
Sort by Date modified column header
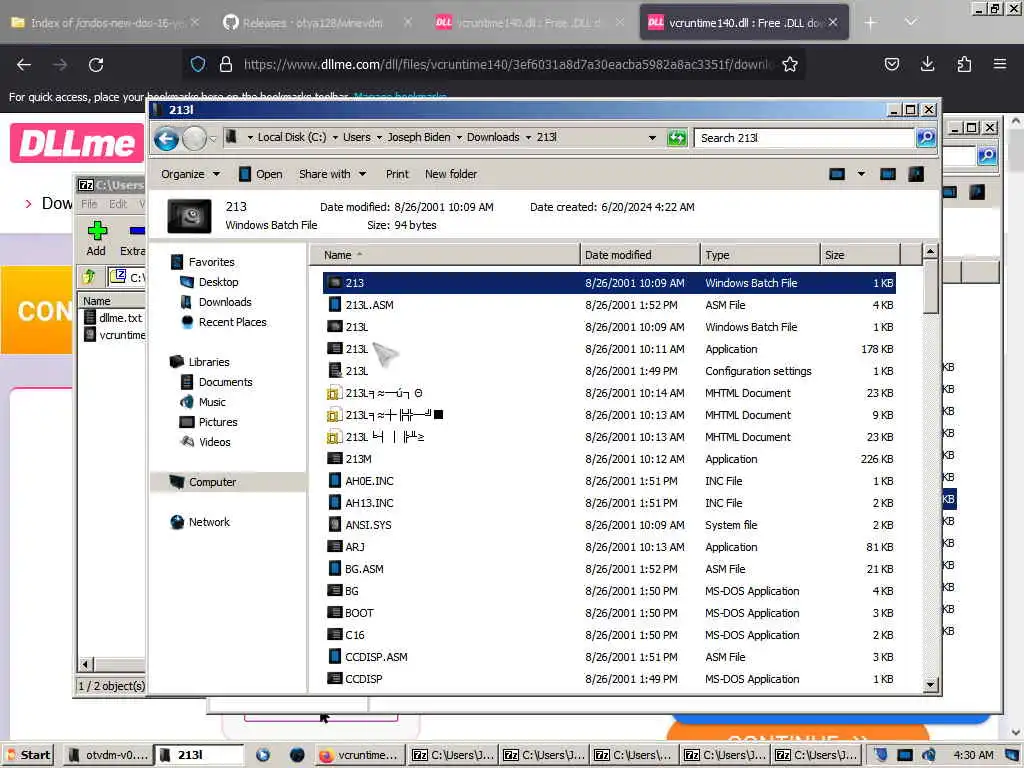coord(639,255)
